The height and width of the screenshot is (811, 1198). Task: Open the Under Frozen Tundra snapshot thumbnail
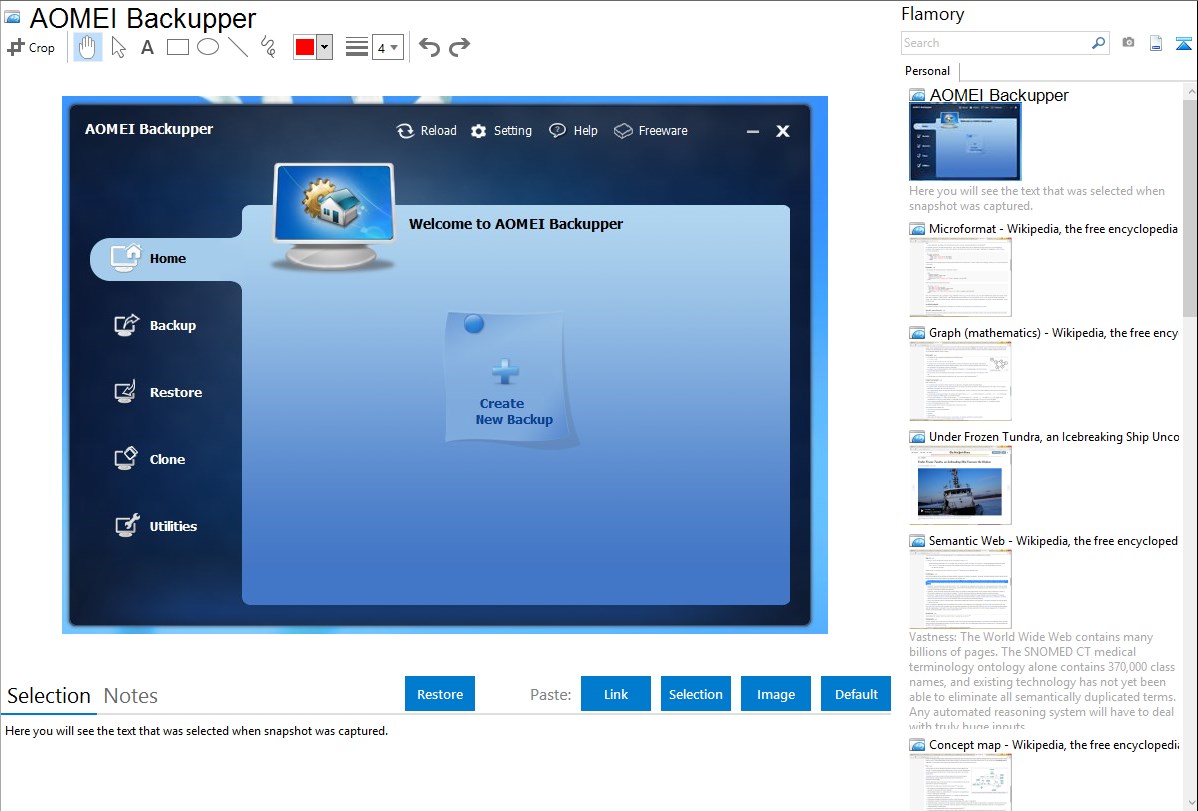960,485
